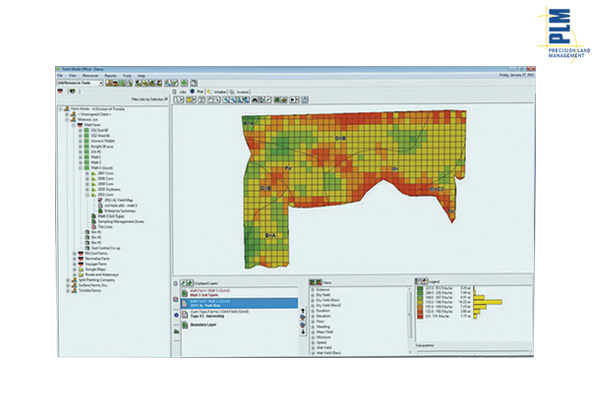600x400 pixels.
Task: Move selected layer down with arrow
Action: pyautogui.click(x=303, y=332)
